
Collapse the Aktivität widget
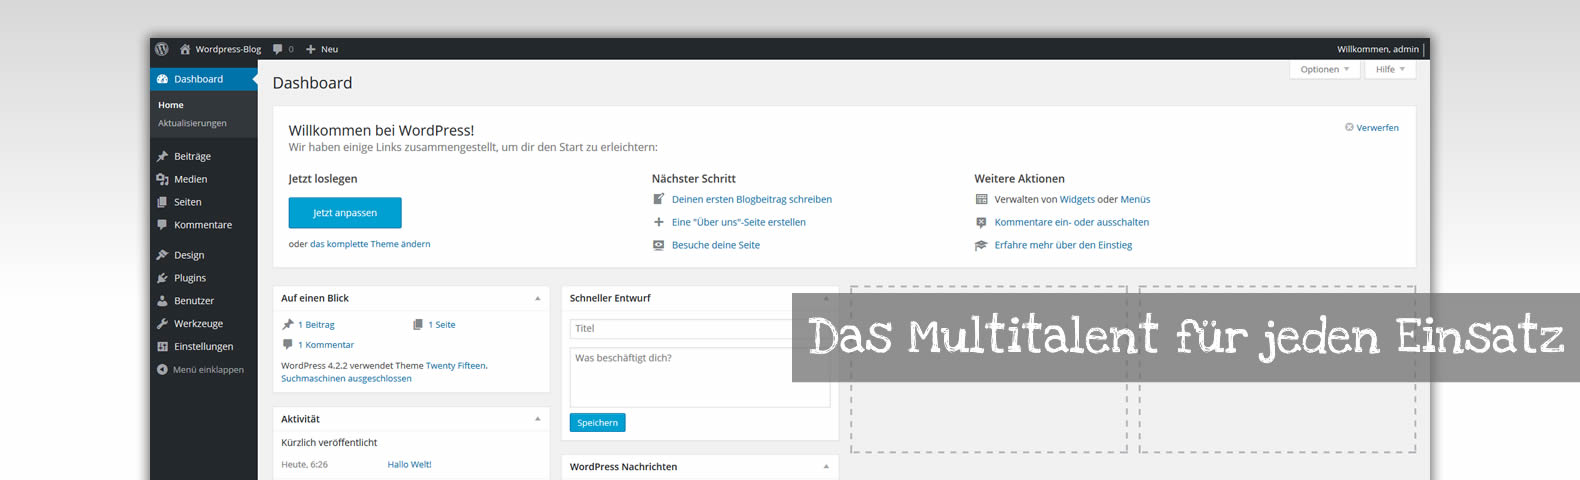pos(537,419)
